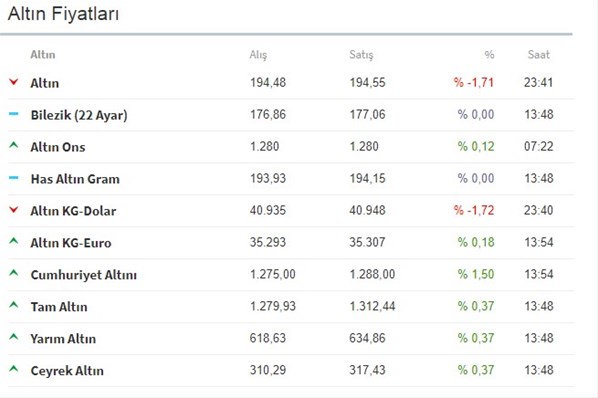Viewport: 598px width, 398px height.
Task: Open the Cumhuriyet Altını link
Action: [84, 275]
